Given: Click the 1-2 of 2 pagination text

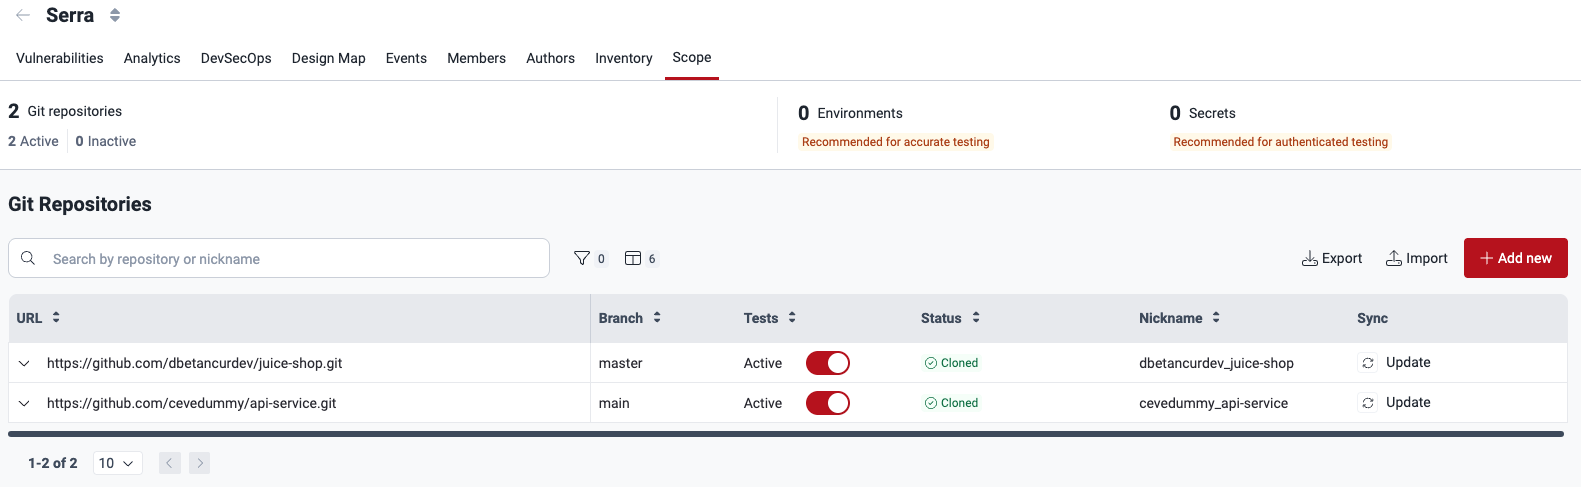Looking at the screenshot, I should pyautogui.click(x=53, y=463).
